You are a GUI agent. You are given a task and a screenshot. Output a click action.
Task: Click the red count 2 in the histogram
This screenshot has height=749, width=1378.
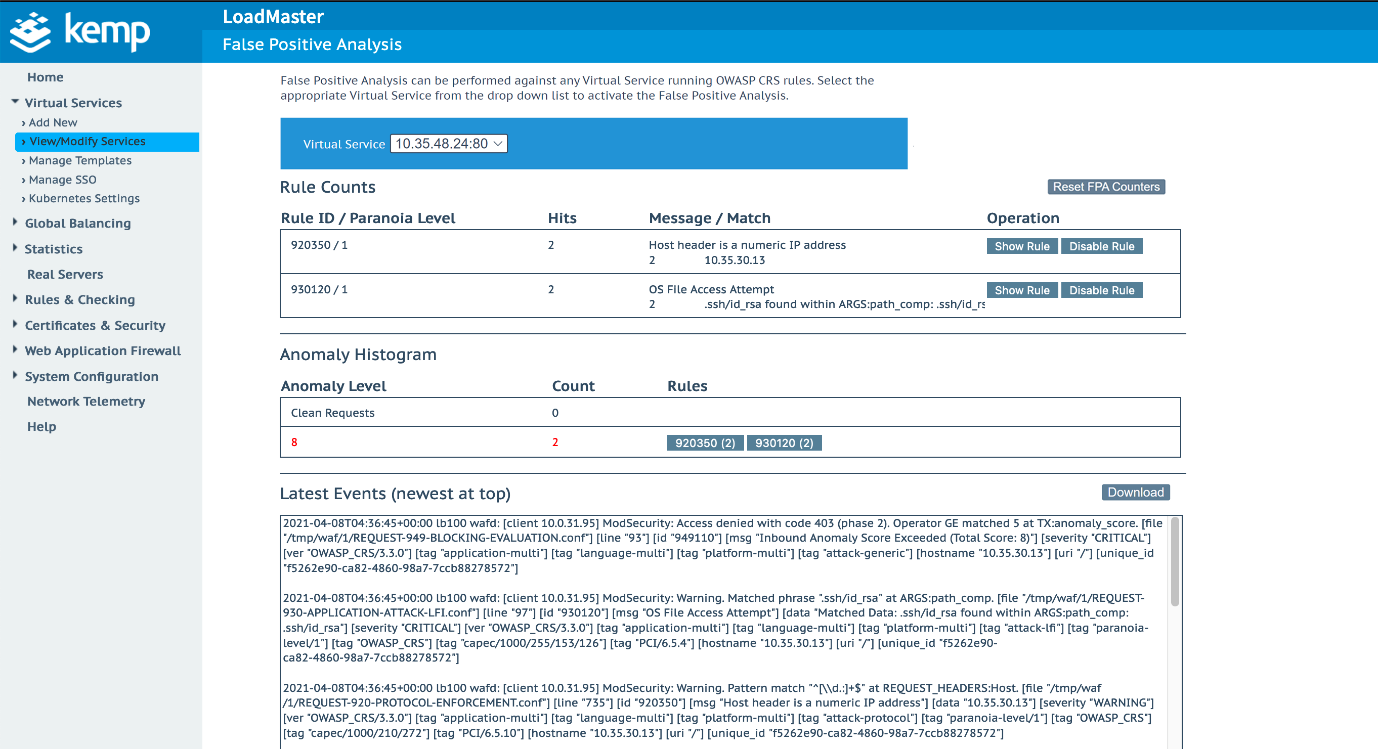(555, 442)
